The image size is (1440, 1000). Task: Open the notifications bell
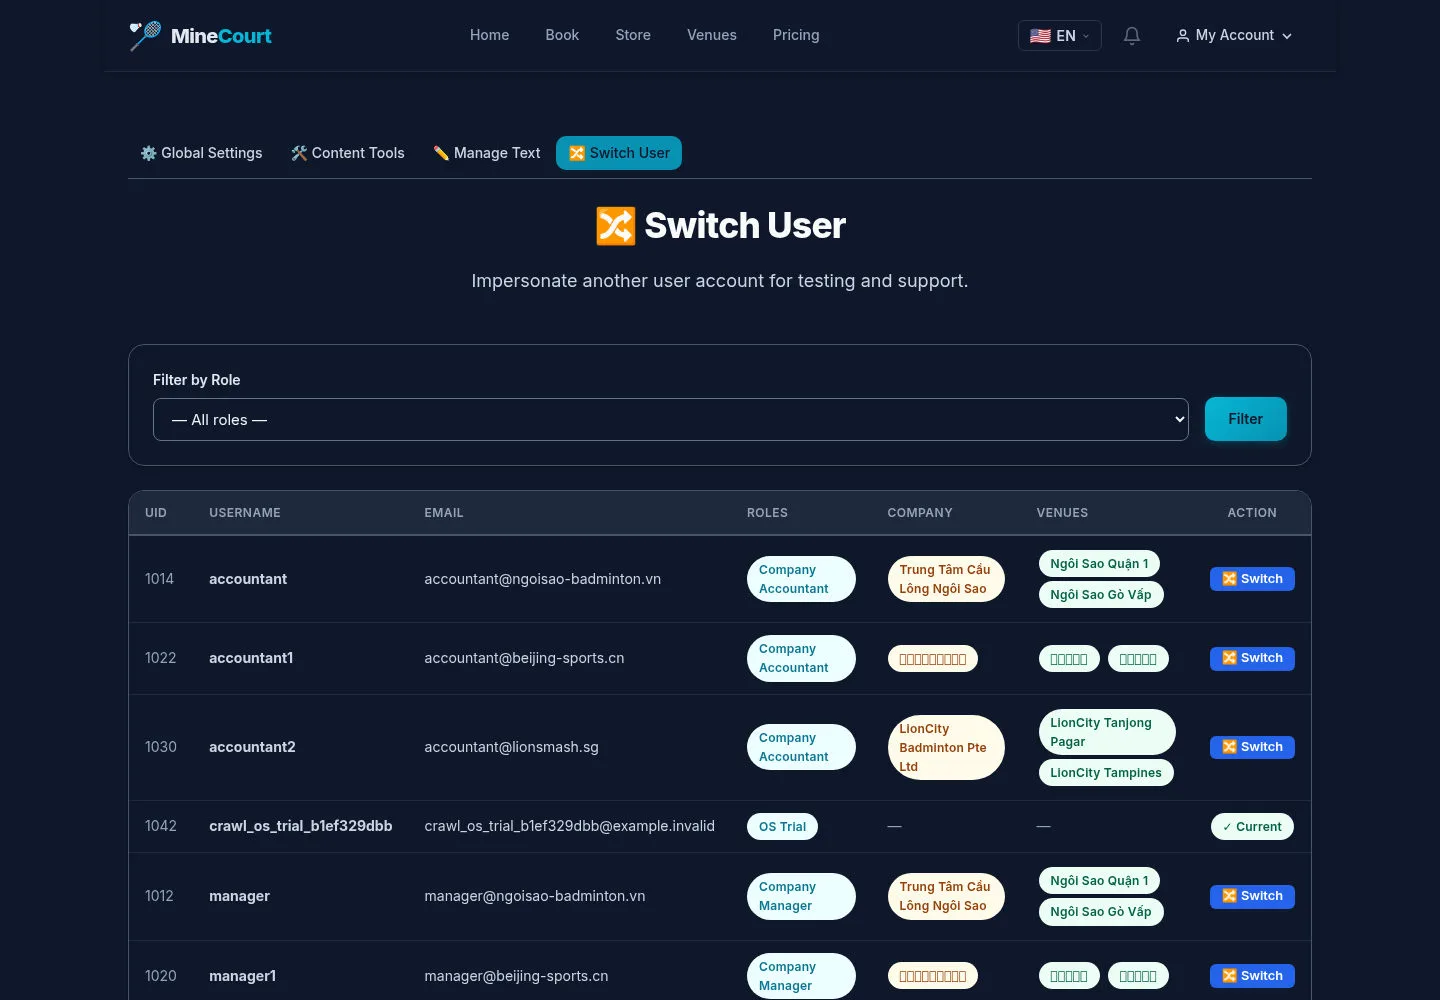(x=1132, y=36)
